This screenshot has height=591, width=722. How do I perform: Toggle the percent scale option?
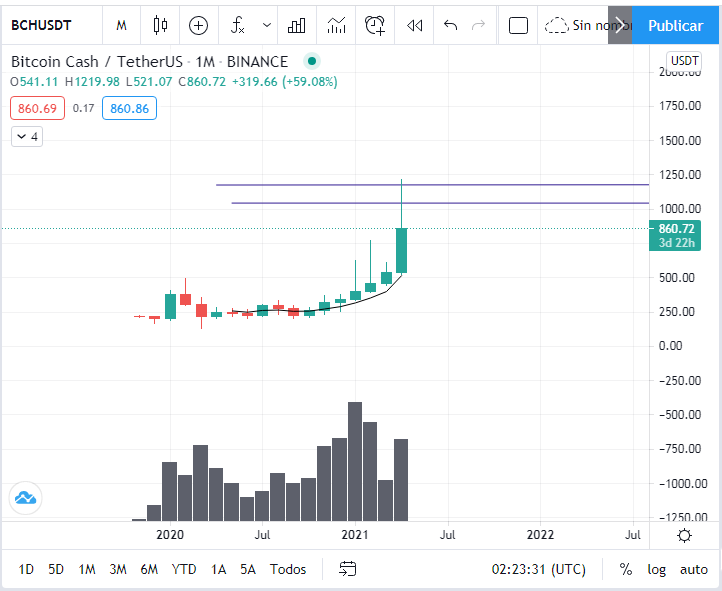[x=626, y=569]
